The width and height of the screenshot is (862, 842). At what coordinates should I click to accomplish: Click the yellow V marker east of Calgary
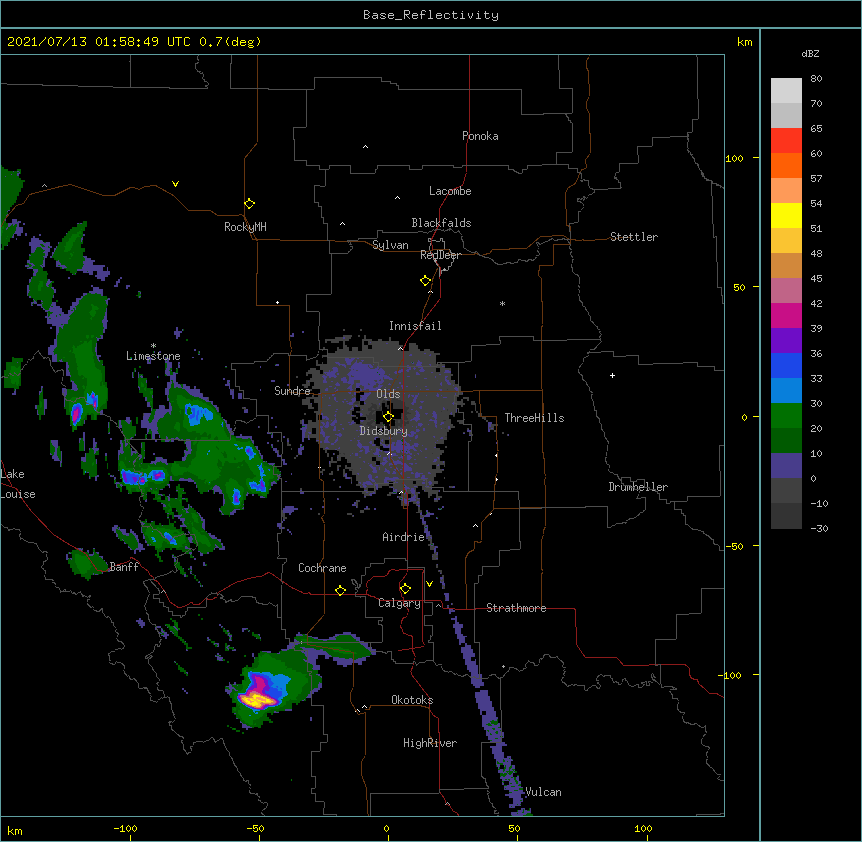(429, 584)
